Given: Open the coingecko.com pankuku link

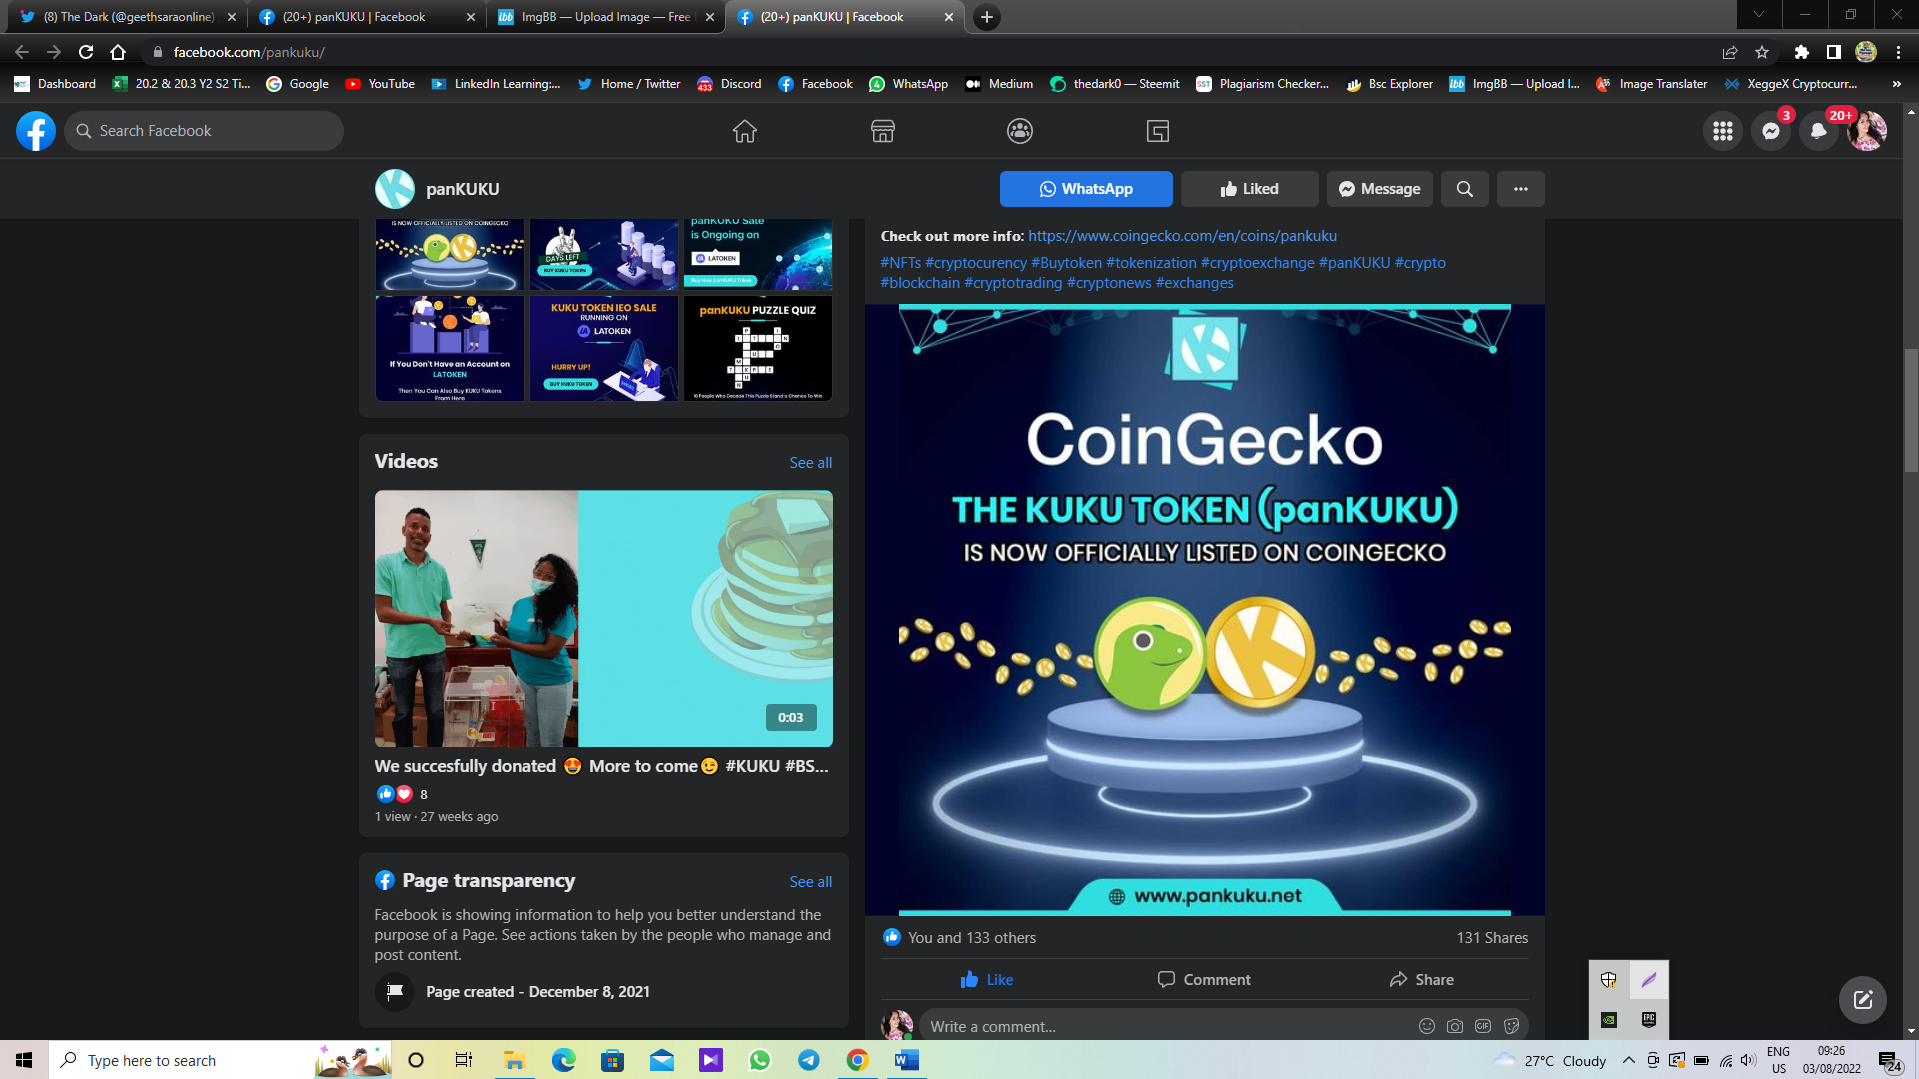Looking at the screenshot, I should (x=1182, y=236).
